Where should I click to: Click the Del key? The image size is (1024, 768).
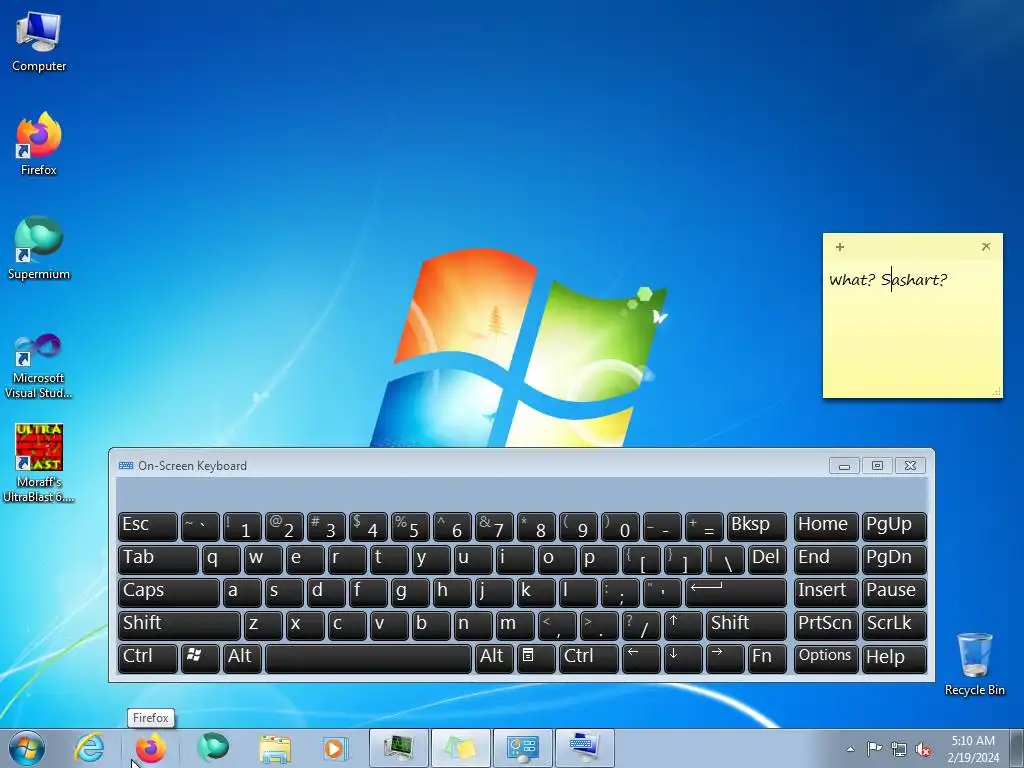767,559
